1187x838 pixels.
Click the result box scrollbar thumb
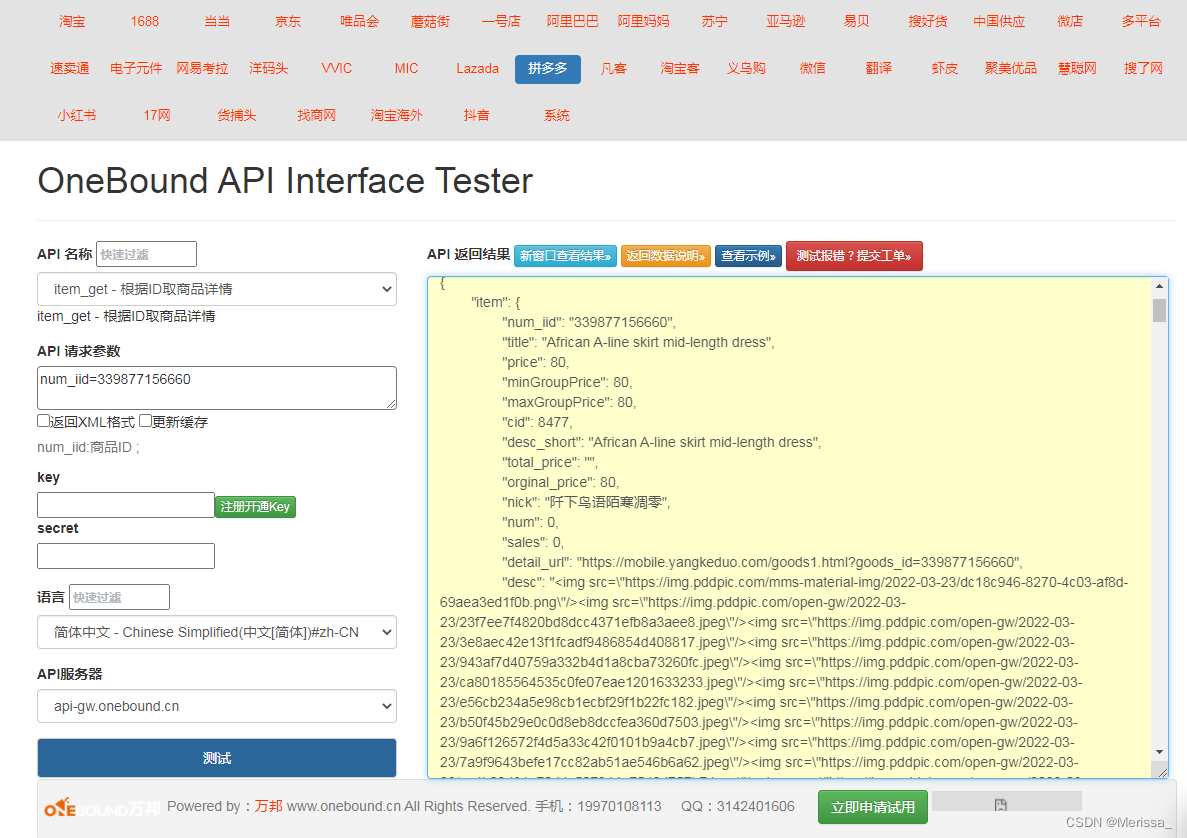pos(1159,310)
